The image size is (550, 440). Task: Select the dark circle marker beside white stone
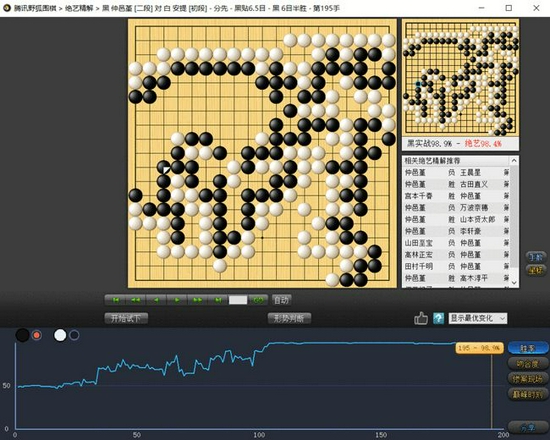(74, 335)
